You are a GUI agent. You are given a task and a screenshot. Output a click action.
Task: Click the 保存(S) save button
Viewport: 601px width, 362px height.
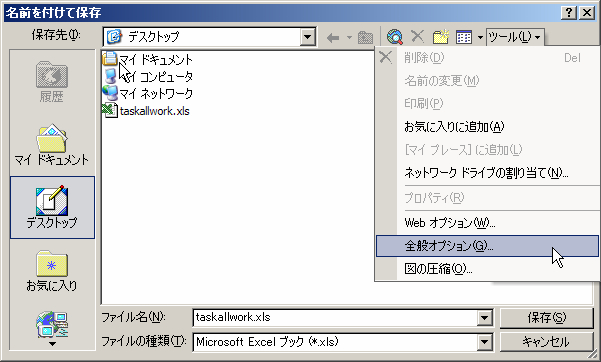[x=547, y=318]
